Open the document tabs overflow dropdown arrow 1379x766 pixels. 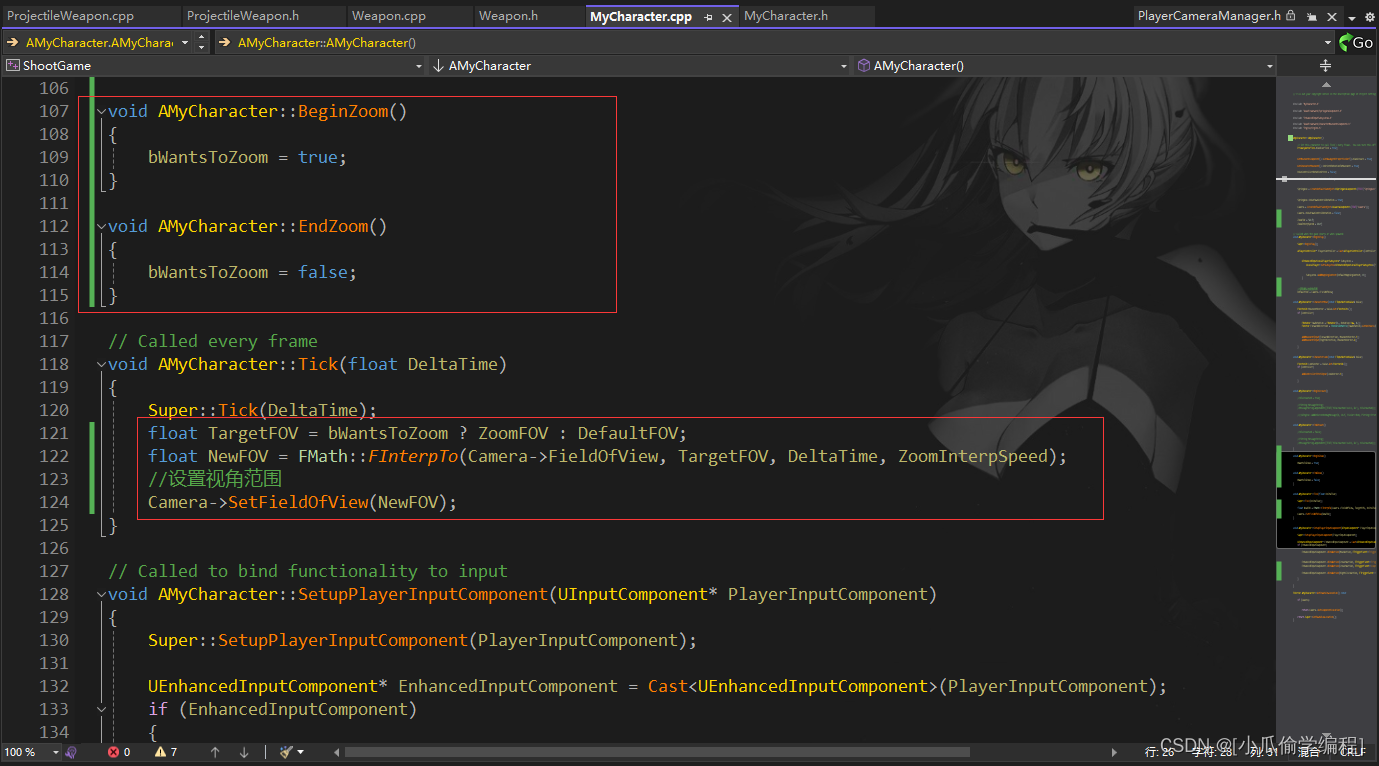click(1351, 17)
